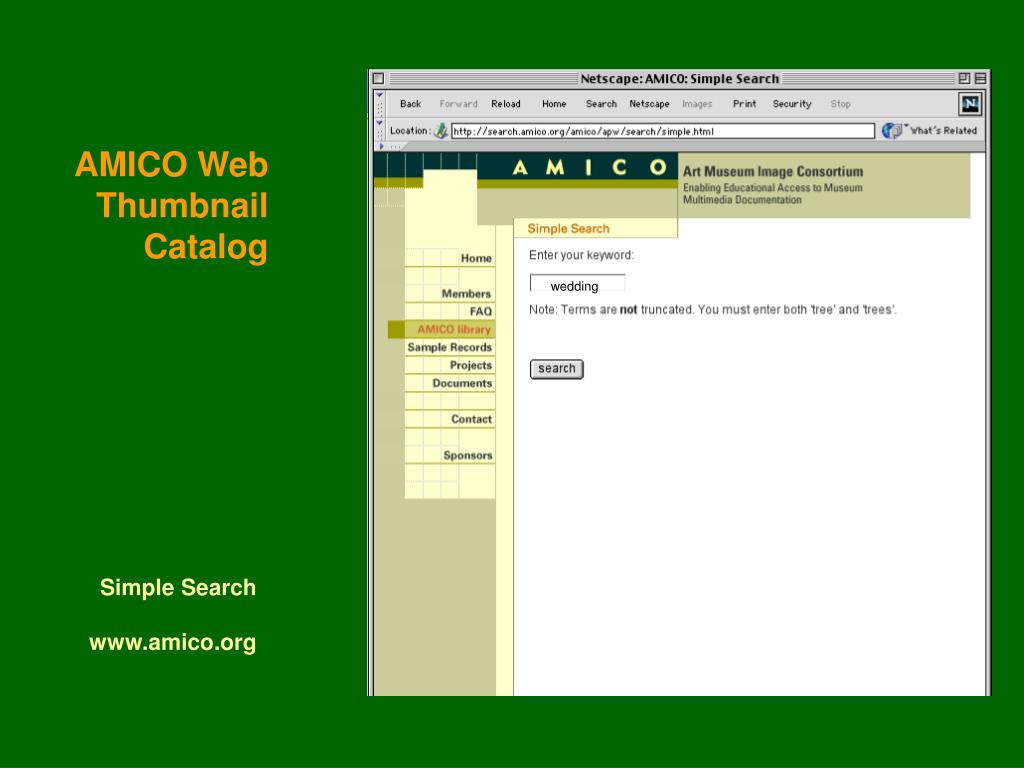Viewport: 1024px width, 768px height.
Task: Click the AMICO logo banner
Action: click(x=589, y=168)
